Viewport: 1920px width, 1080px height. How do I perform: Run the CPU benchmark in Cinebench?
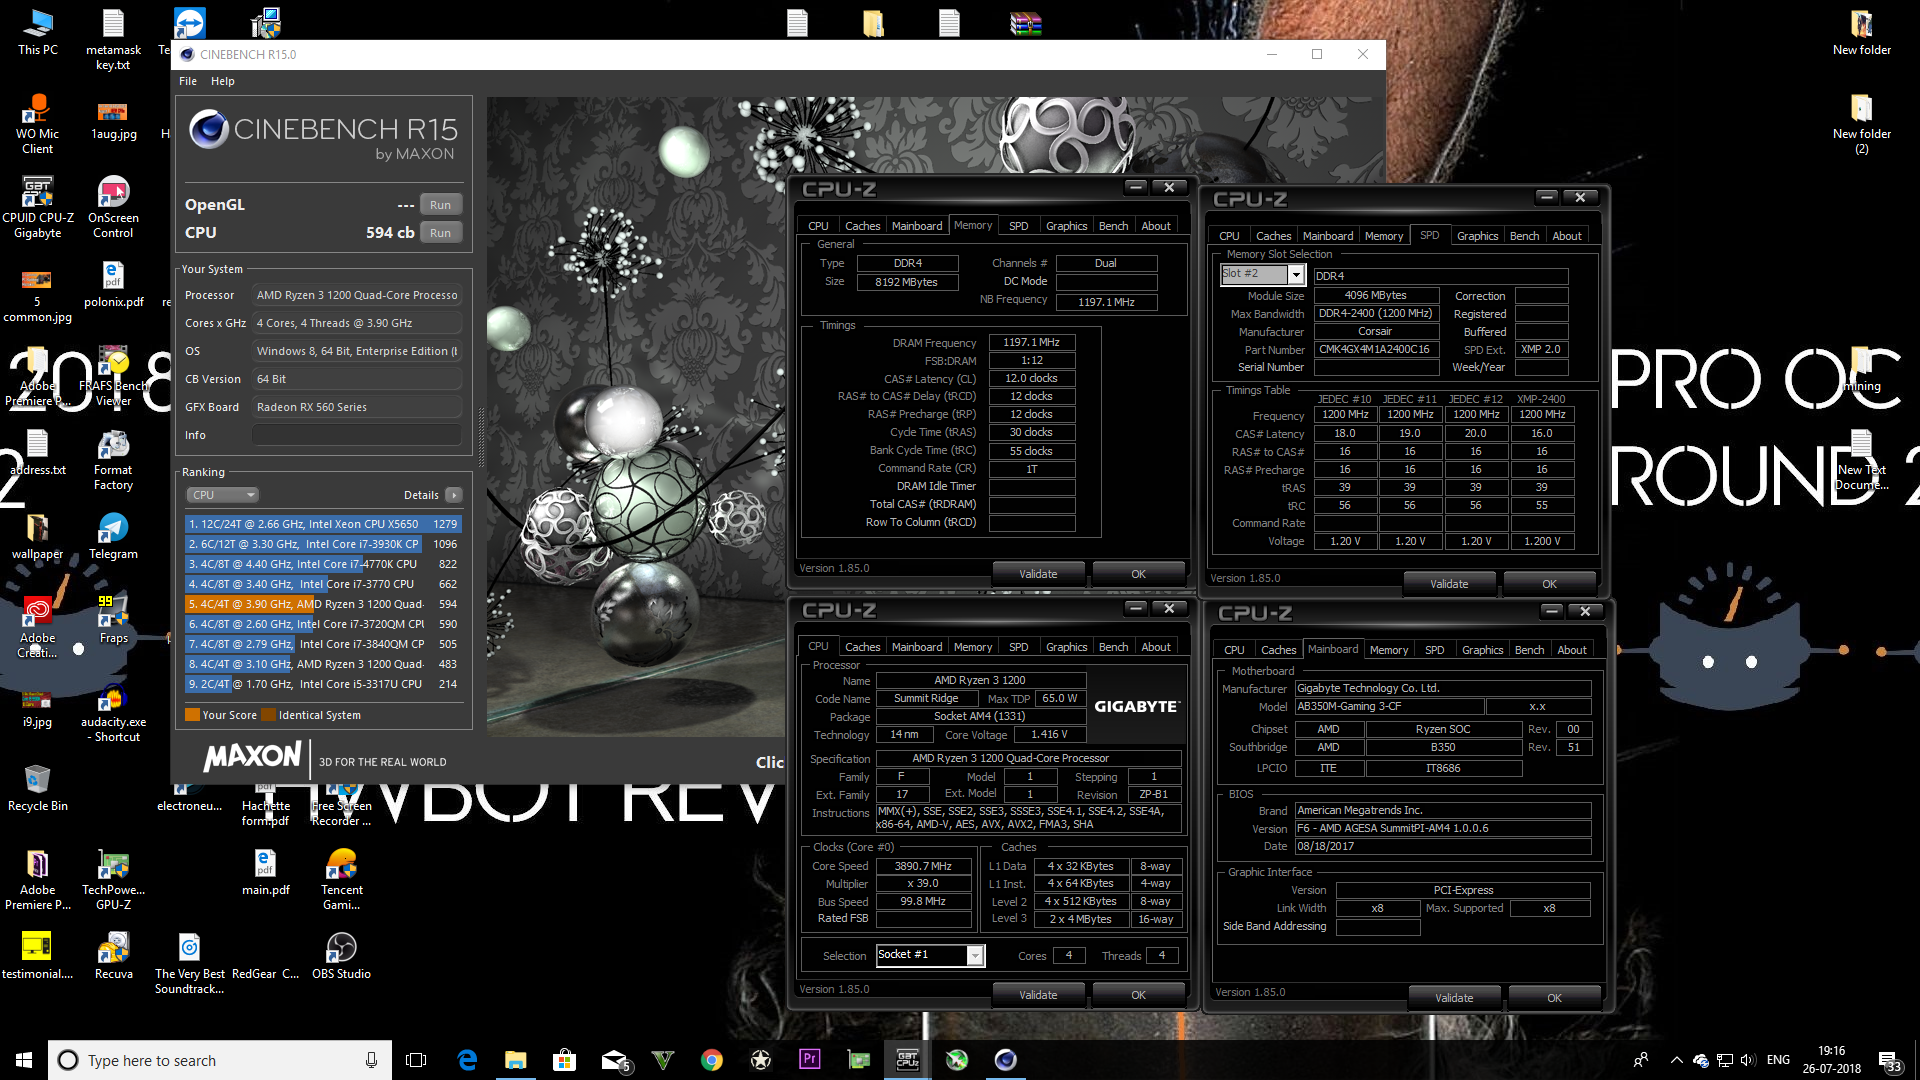(440, 233)
